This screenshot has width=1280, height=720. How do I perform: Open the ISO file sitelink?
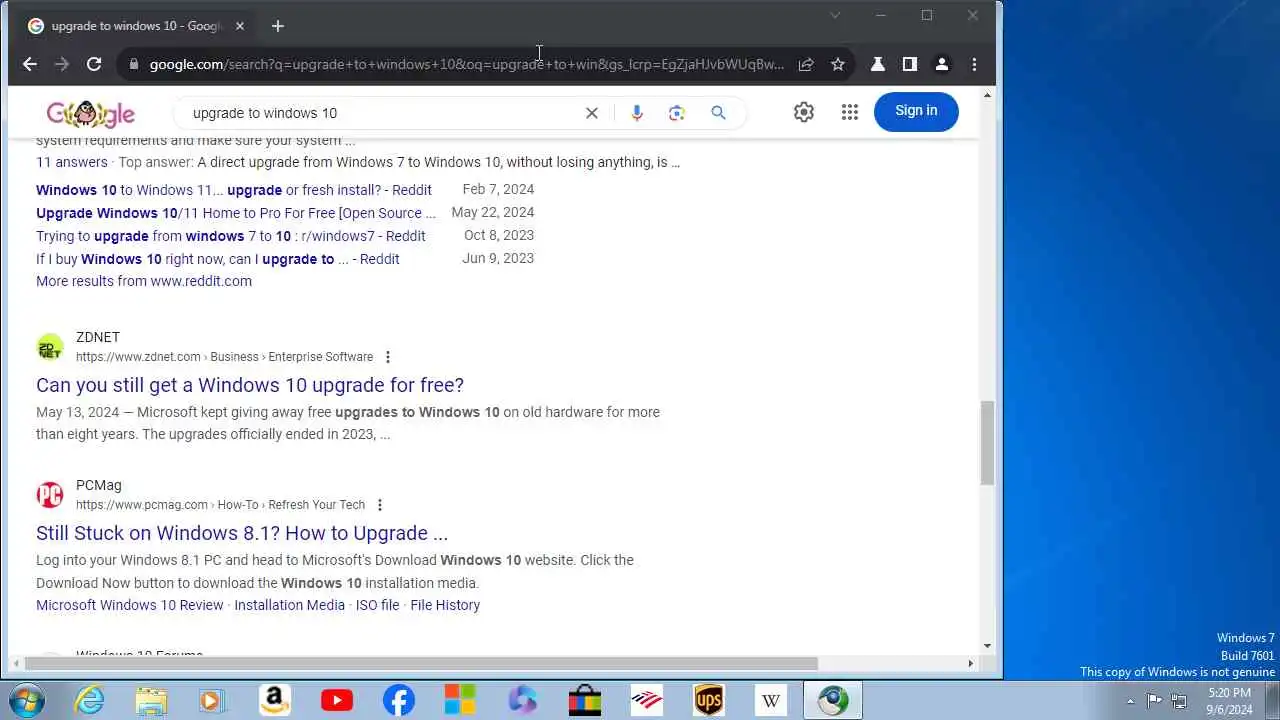(x=377, y=605)
